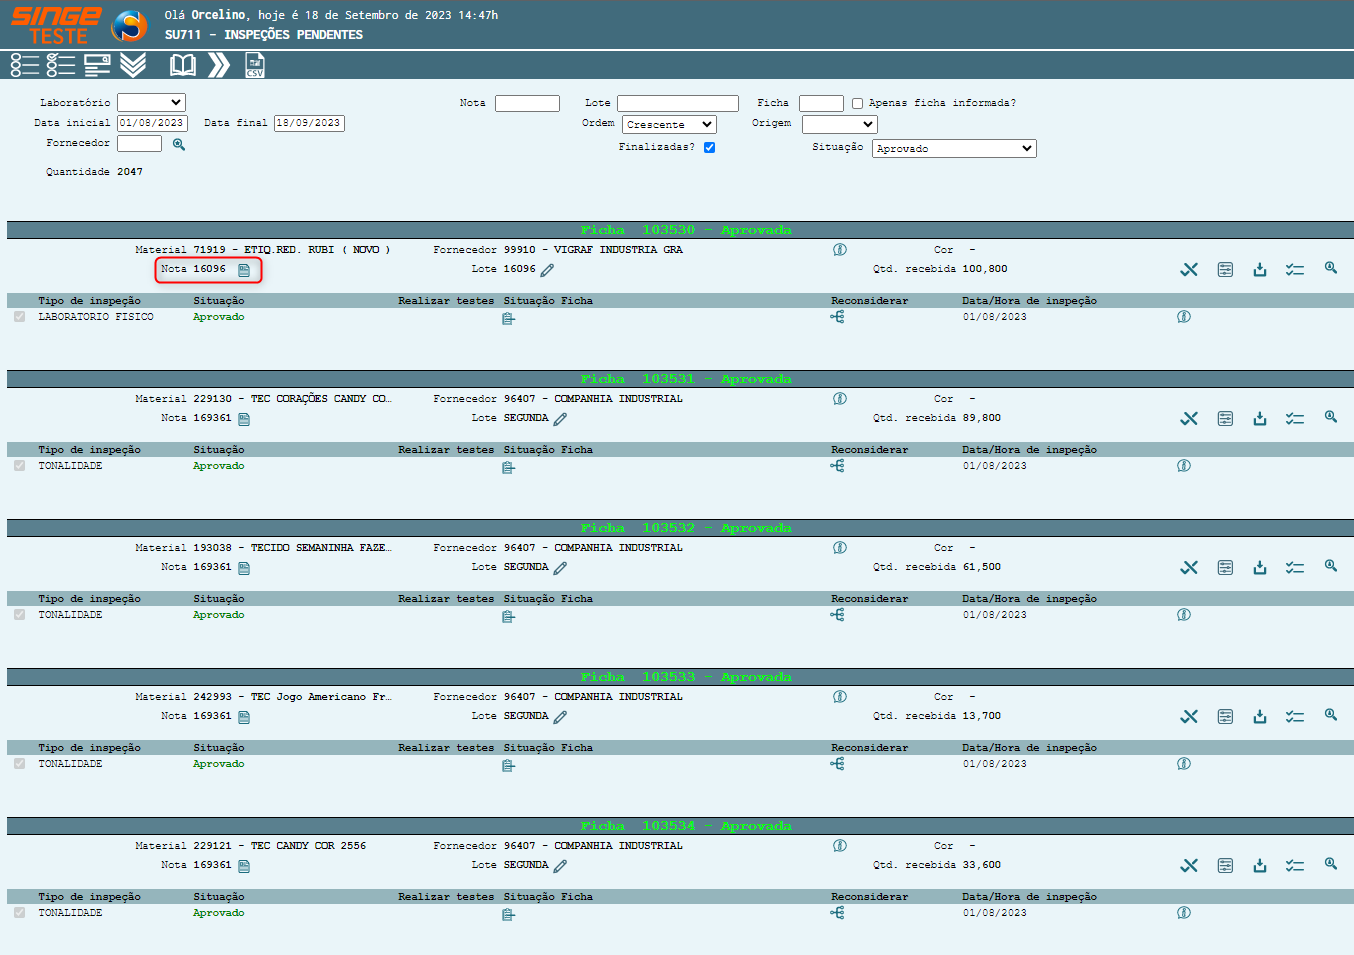The height and width of the screenshot is (955, 1354).
Task: Click the Data inicial date field
Action: (152, 123)
